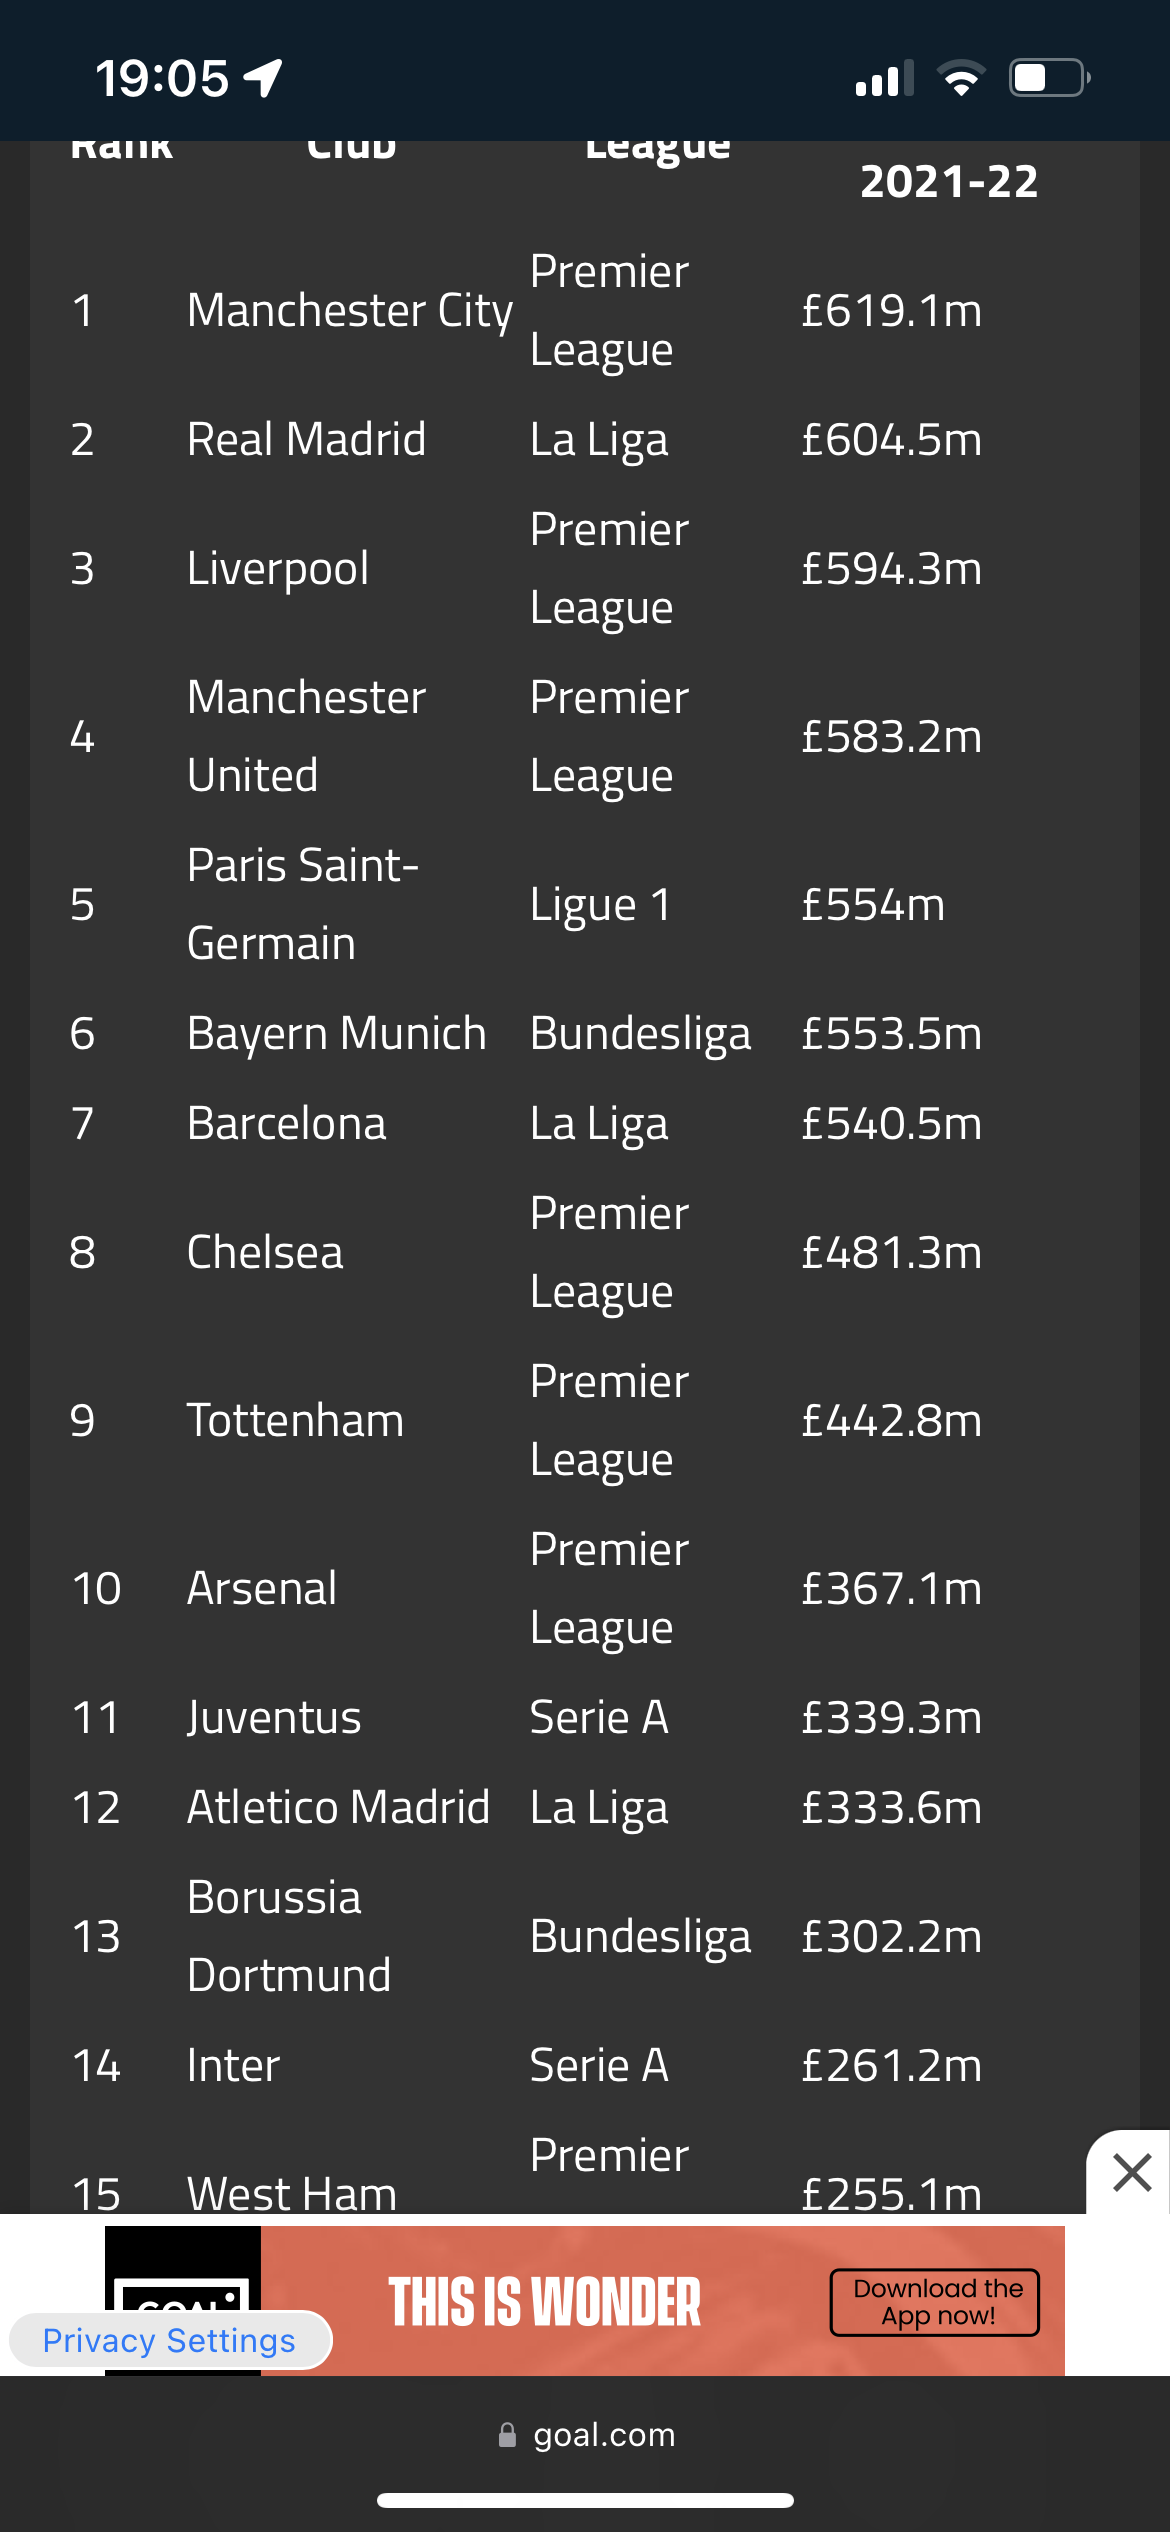Tap the GOAL logo in the ad
The width and height of the screenshot is (1170, 2532).
point(183,2300)
